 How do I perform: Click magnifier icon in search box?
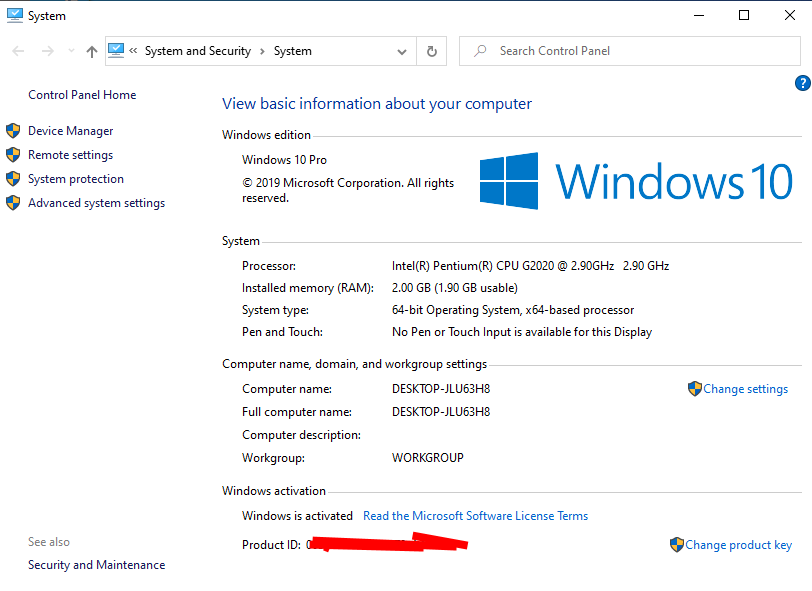tap(480, 51)
